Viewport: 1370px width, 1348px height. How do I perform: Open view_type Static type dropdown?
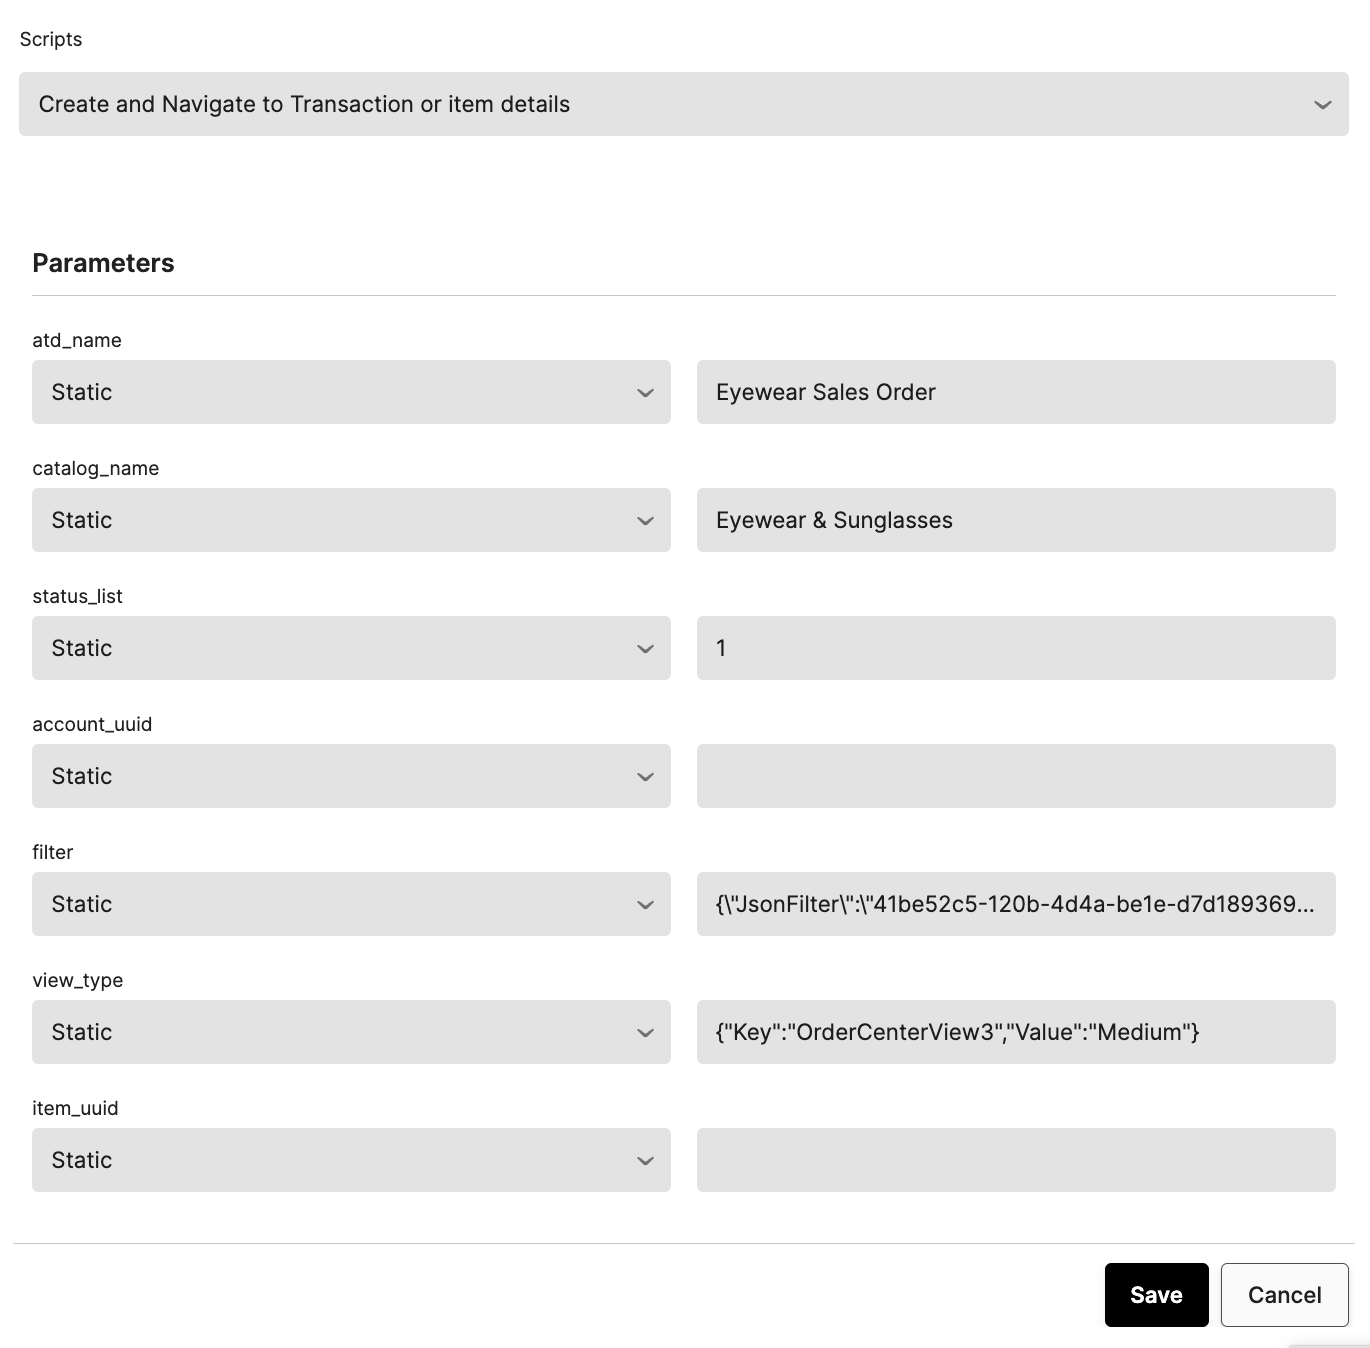tap(351, 1032)
